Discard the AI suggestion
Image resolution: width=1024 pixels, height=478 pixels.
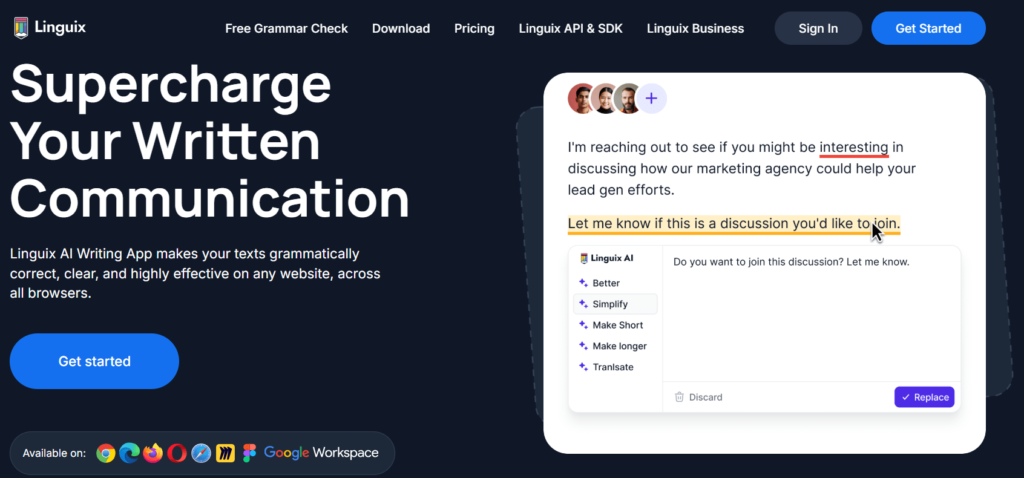(x=698, y=397)
